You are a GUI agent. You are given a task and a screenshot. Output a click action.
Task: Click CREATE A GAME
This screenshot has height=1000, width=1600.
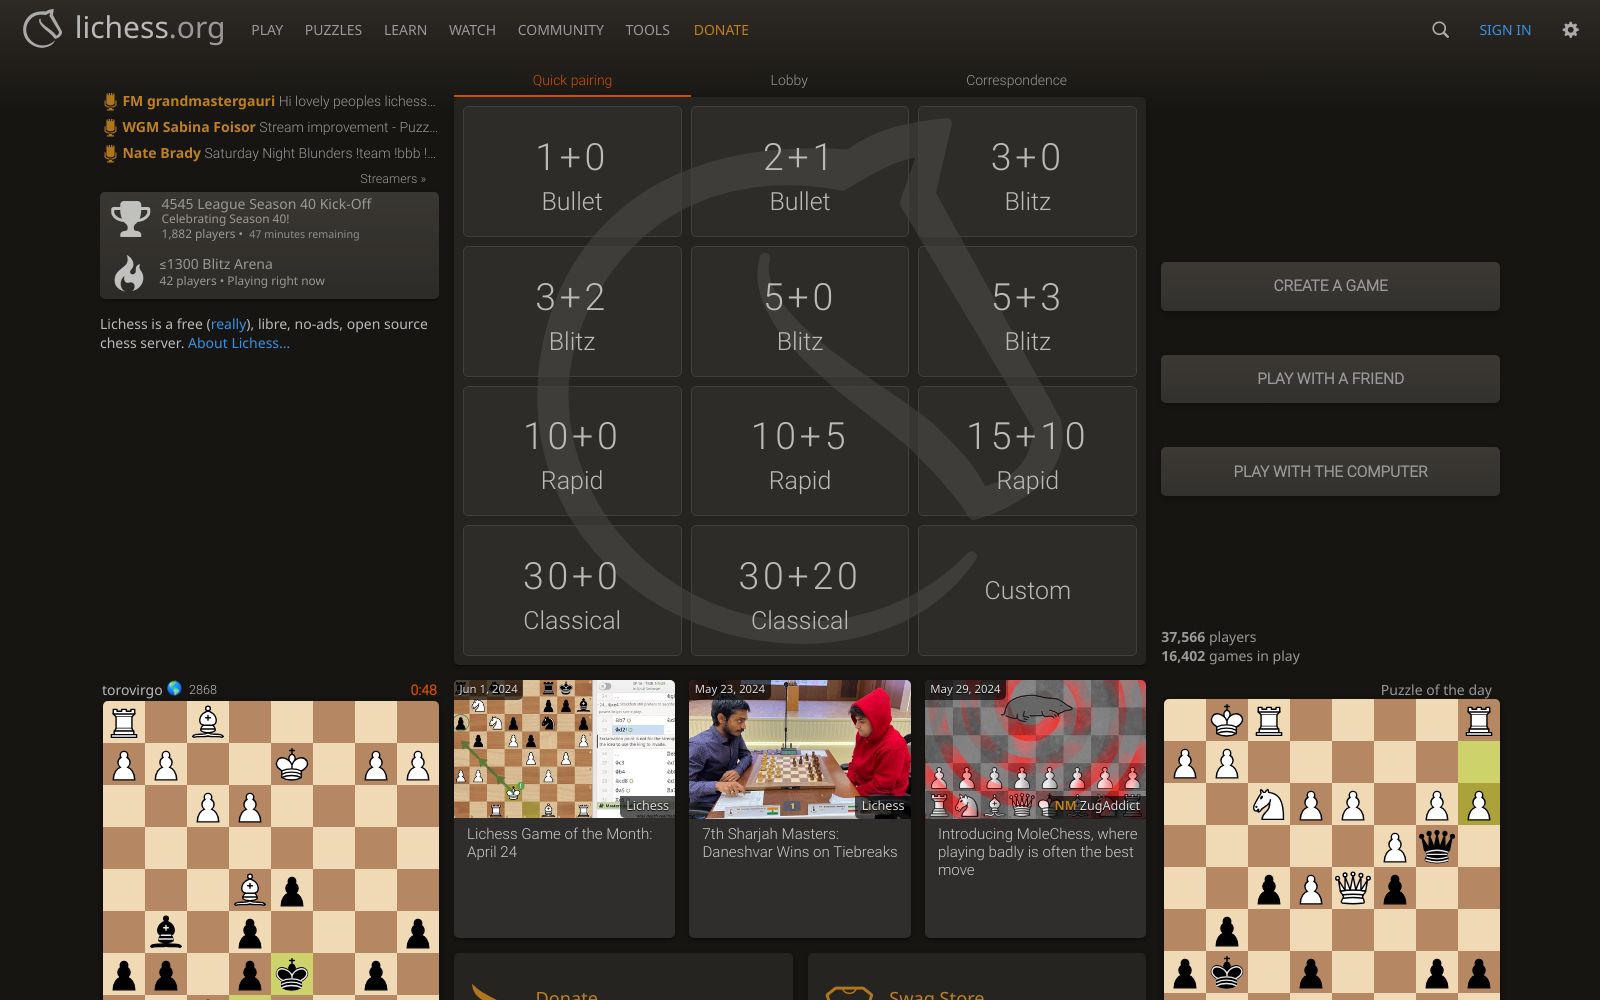(1329, 285)
